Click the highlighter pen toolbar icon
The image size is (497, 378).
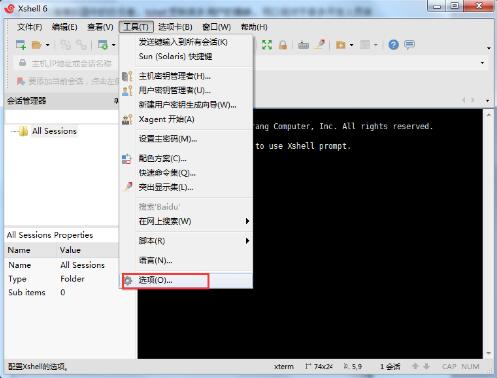pyautogui.click(x=320, y=44)
